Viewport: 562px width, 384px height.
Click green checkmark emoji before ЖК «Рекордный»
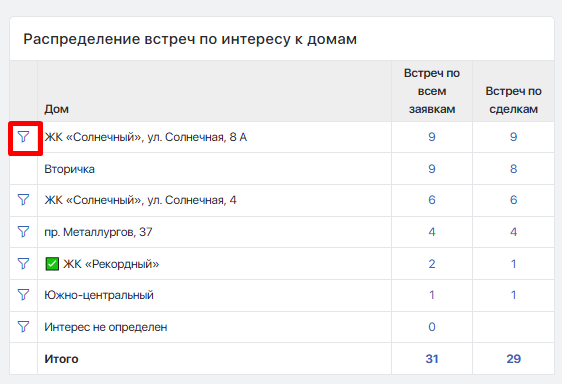52,264
